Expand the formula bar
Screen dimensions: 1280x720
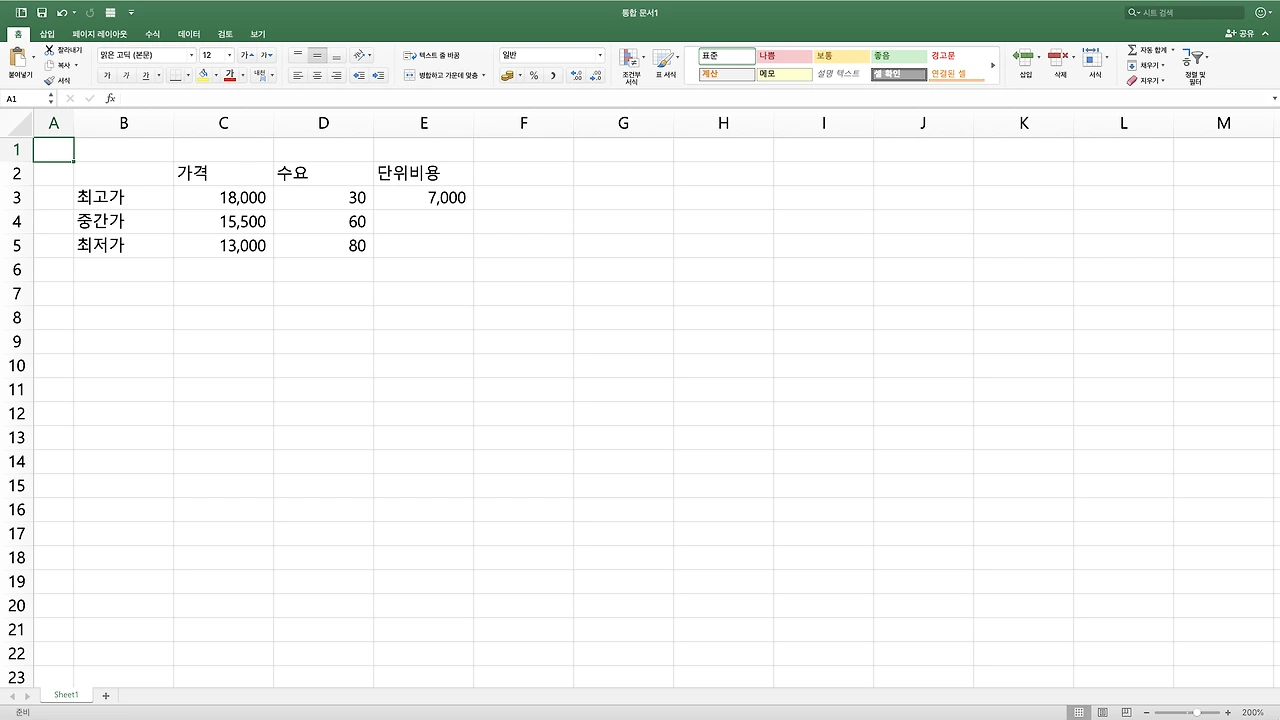[x=1274, y=99]
